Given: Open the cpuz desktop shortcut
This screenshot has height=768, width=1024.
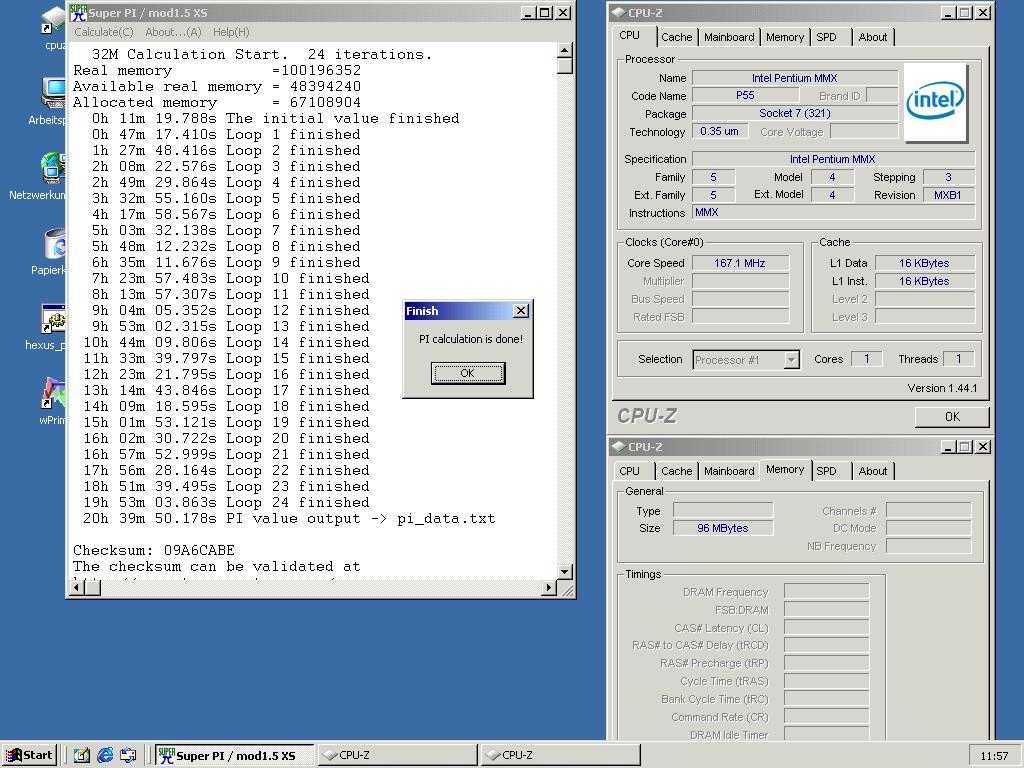Looking at the screenshot, I should coord(55,27).
